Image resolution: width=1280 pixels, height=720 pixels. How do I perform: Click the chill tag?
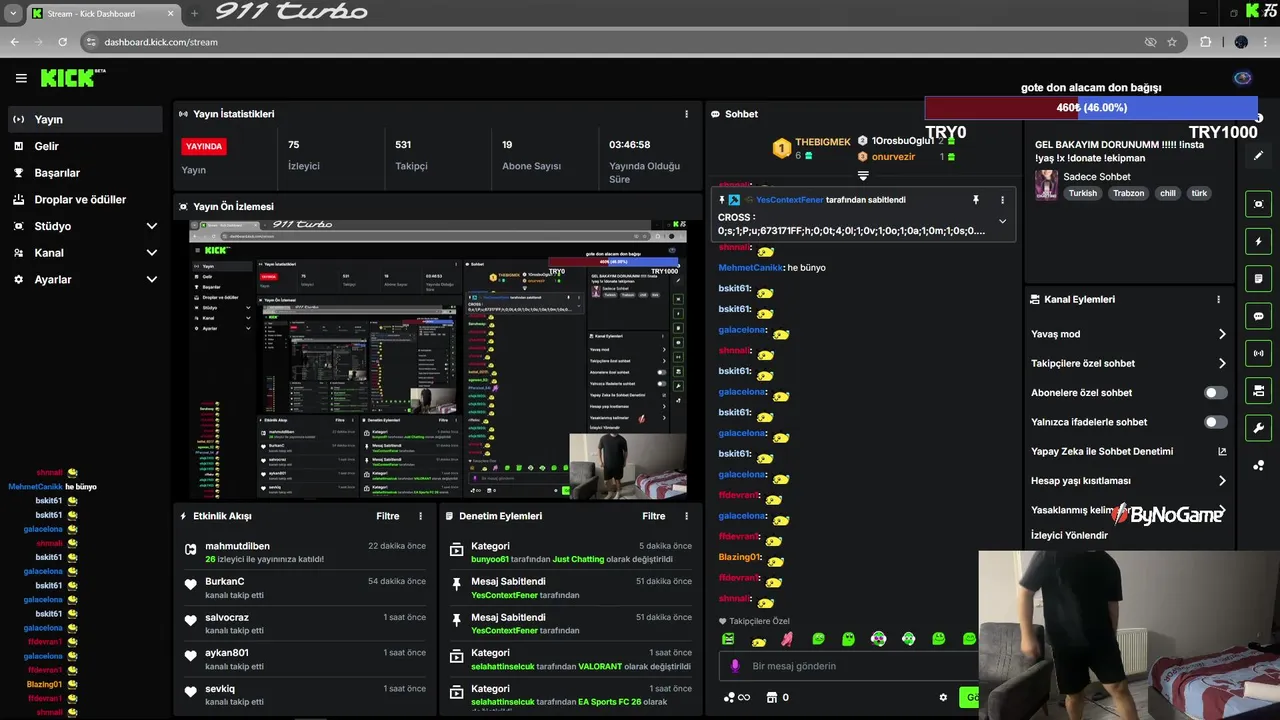point(1167,193)
